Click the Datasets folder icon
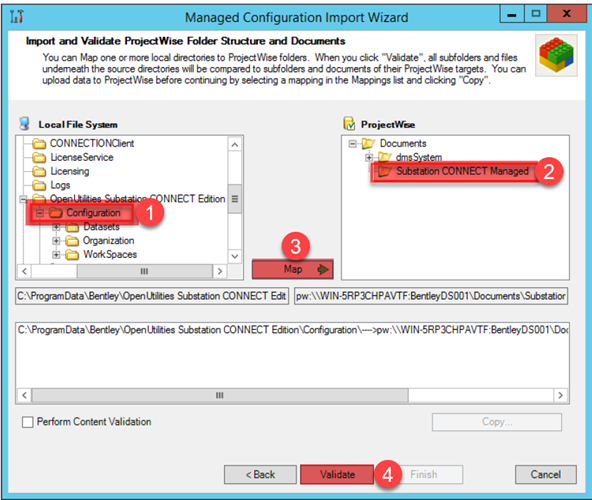 [72, 227]
